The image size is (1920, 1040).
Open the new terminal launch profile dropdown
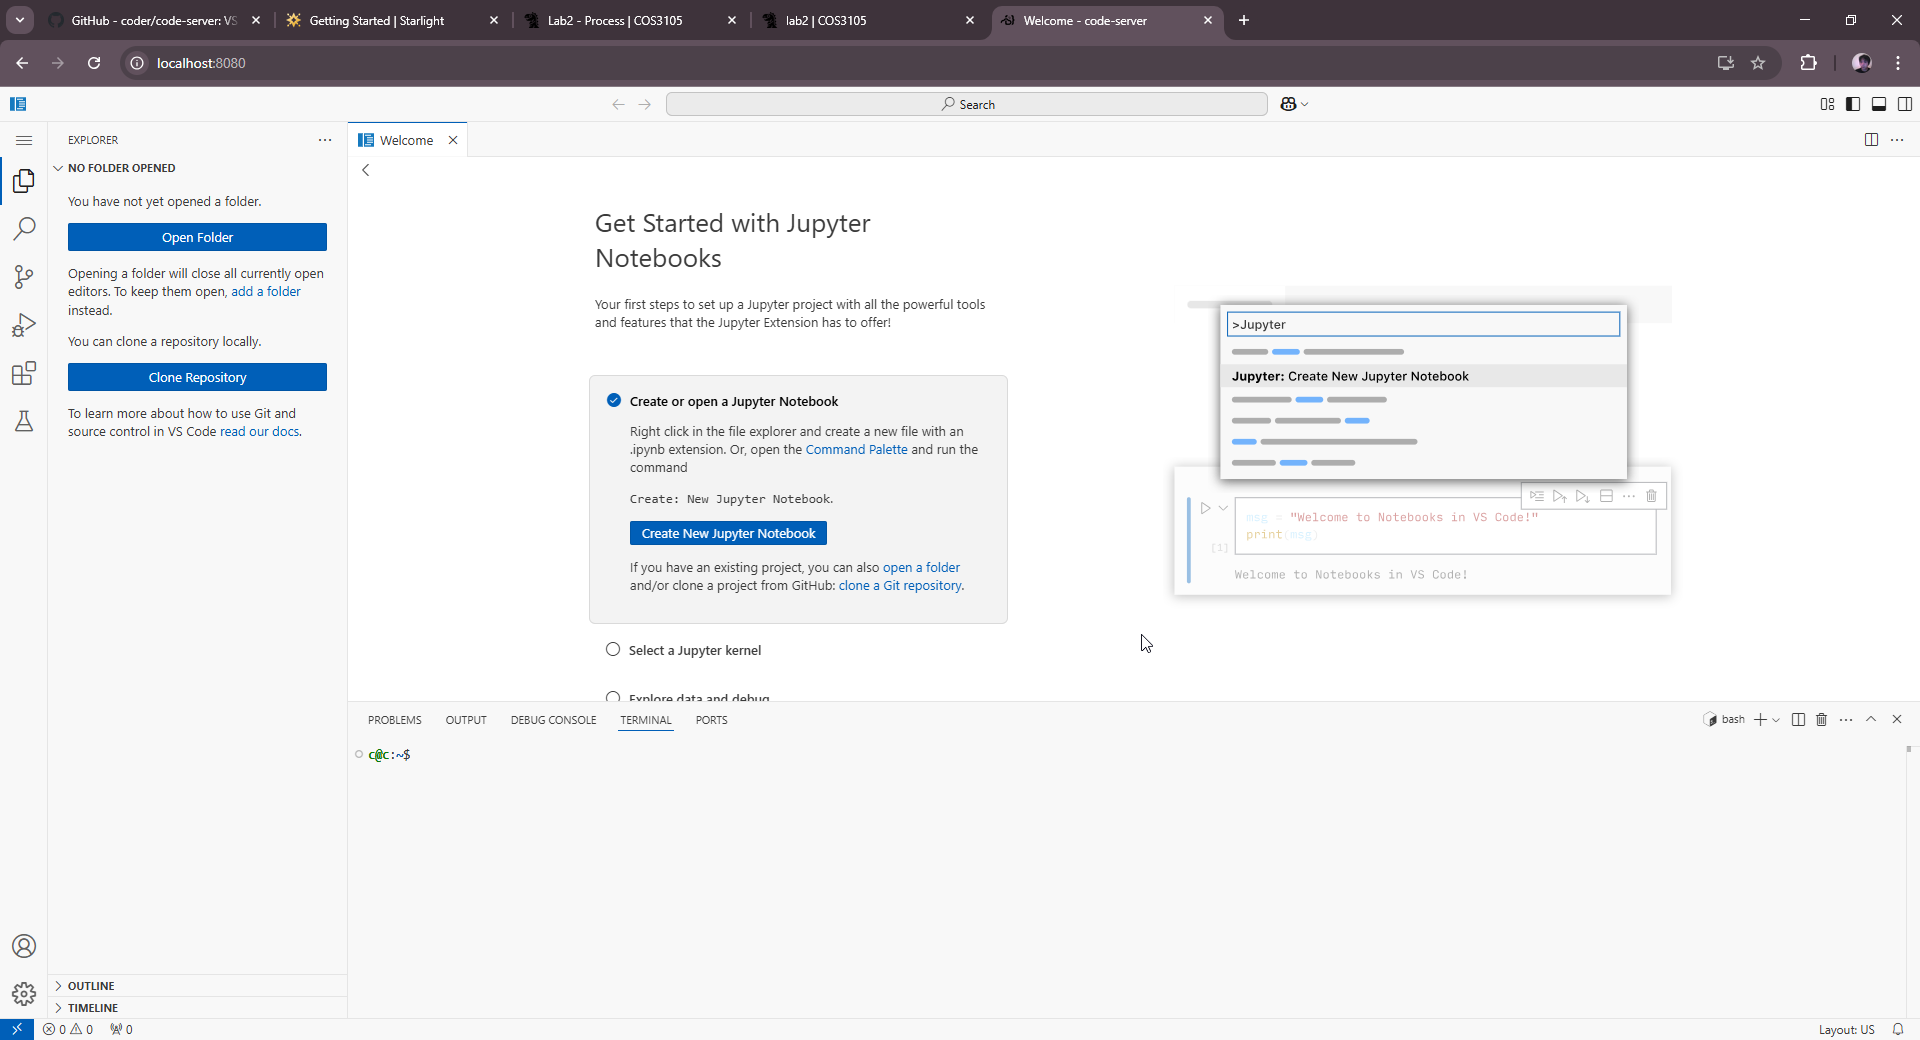tap(1776, 720)
